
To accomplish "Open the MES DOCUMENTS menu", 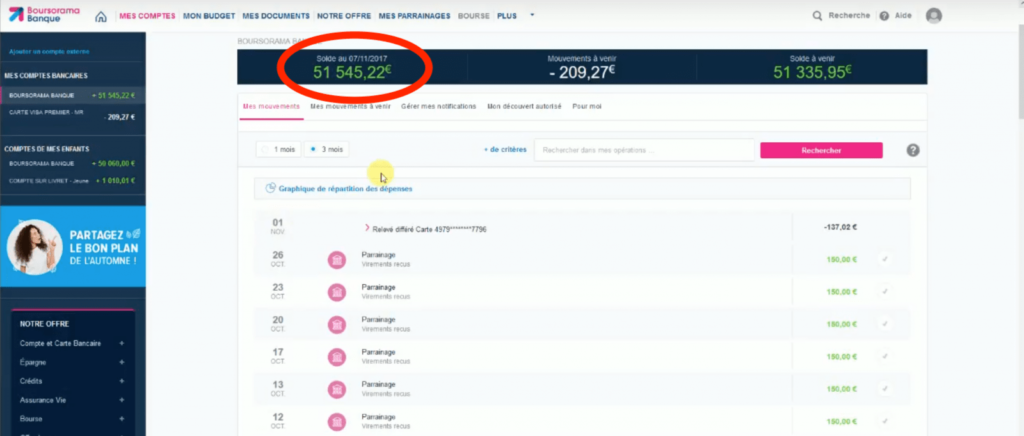I will pyautogui.click(x=276, y=16).
